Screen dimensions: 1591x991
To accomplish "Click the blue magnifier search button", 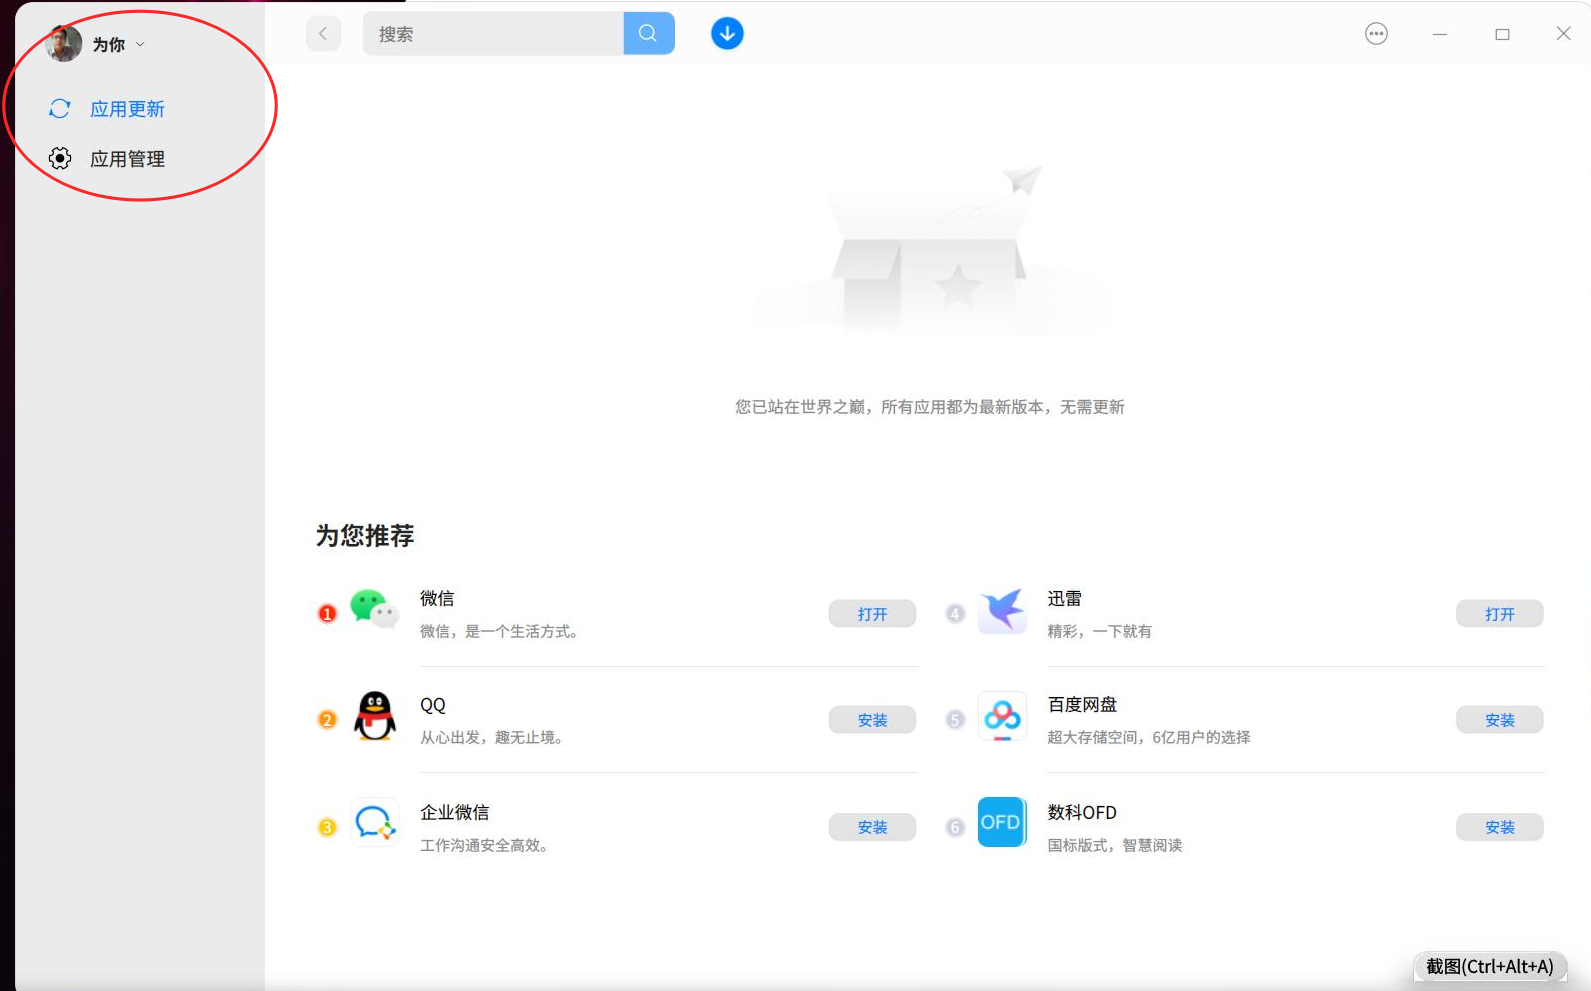I will [x=649, y=33].
